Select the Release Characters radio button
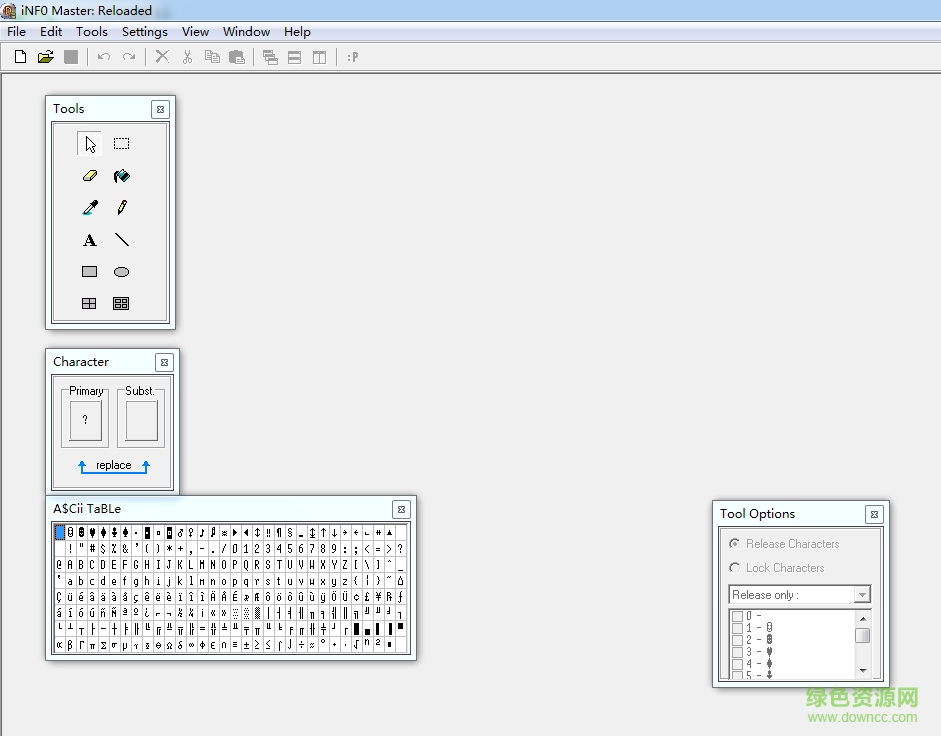Screen dimensions: 941x736 tap(736, 544)
